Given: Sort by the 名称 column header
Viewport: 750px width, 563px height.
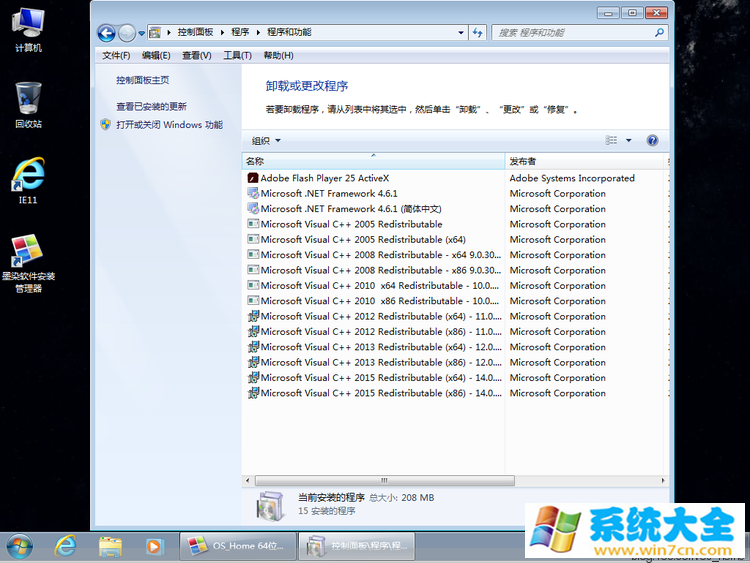Looking at the screenshot, I should tap(373, 161).
